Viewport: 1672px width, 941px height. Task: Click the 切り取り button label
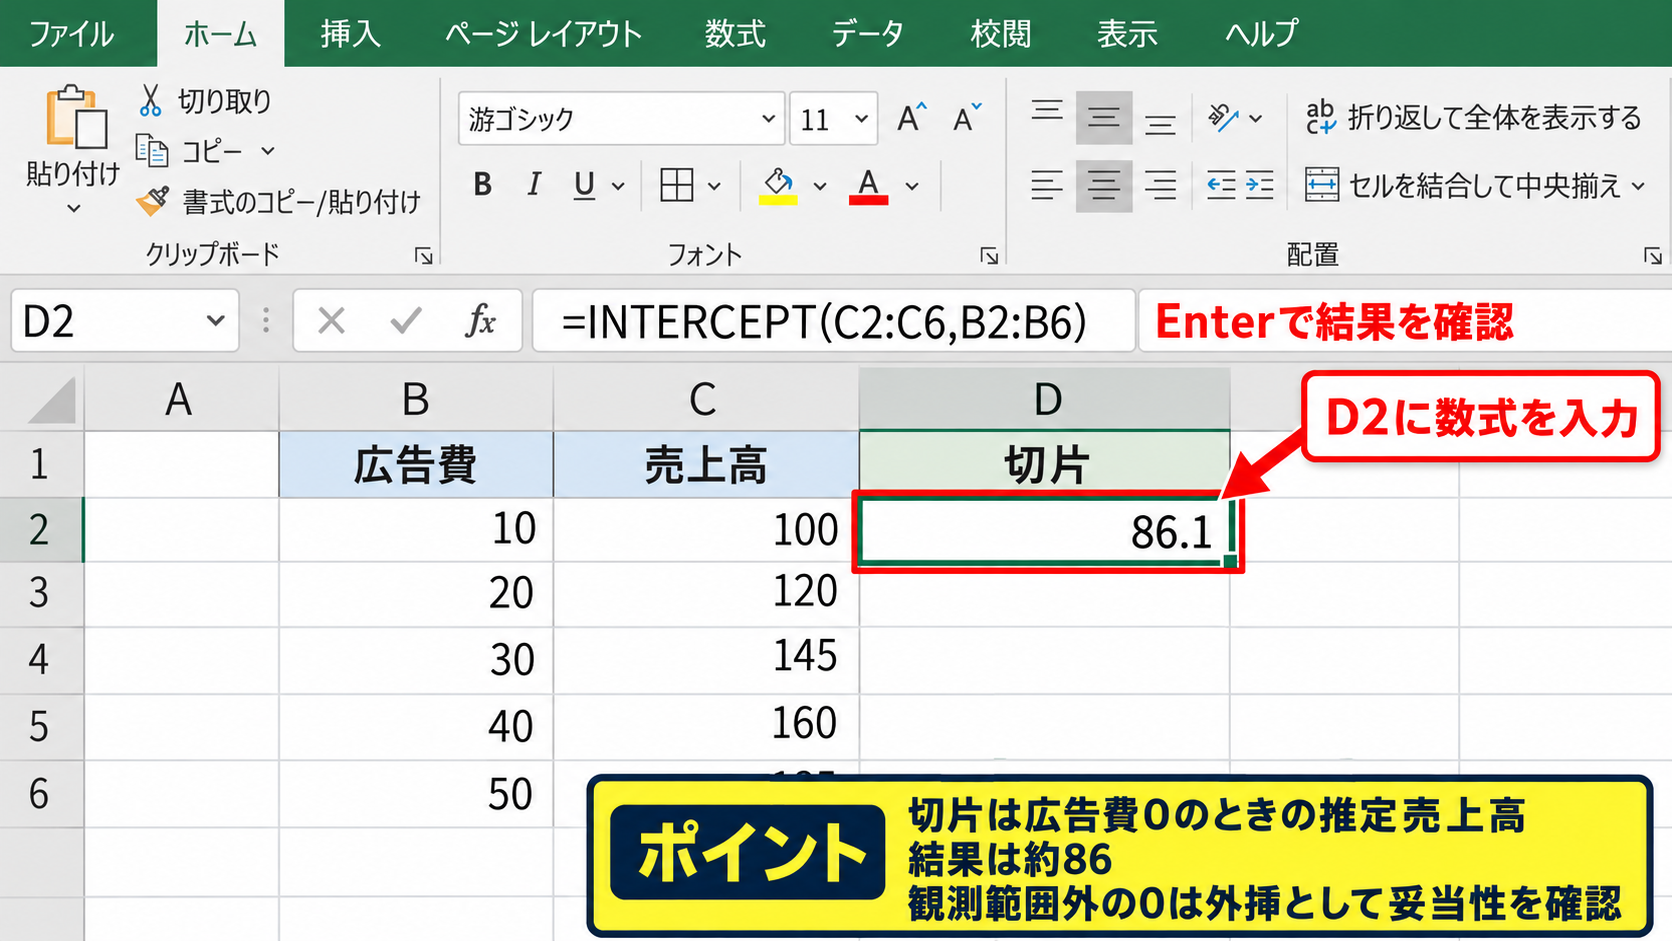[x=225, y=101]
